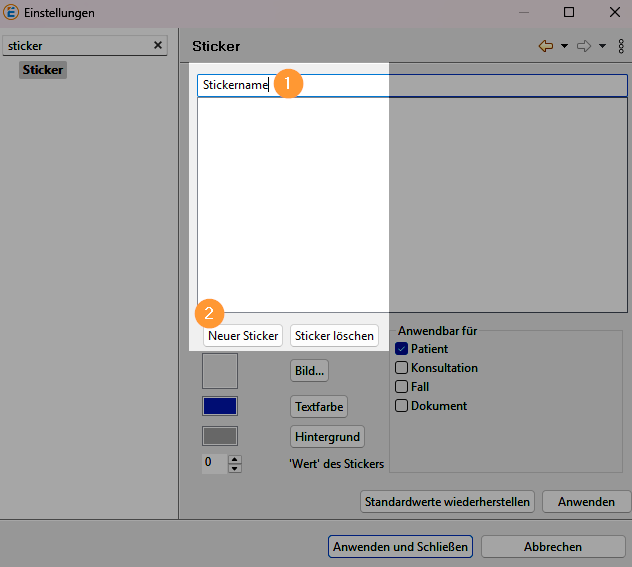Screen dimensions: 632x567
Task: Tick the Fall checkbox
Action: (402, 387)
